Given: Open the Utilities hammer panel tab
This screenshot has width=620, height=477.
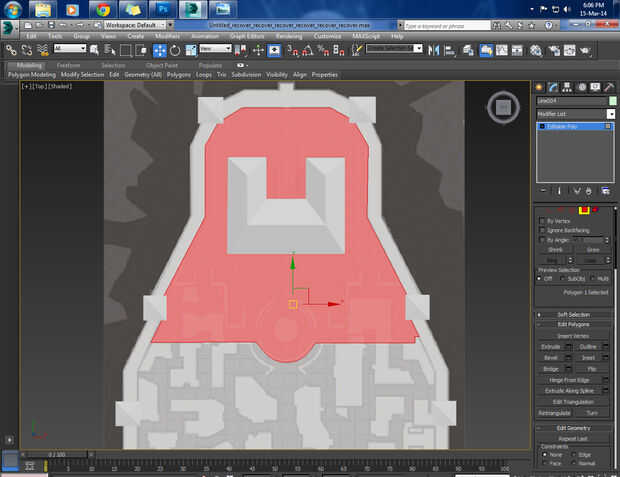Looking at the screenshot, I should [608, 87].
